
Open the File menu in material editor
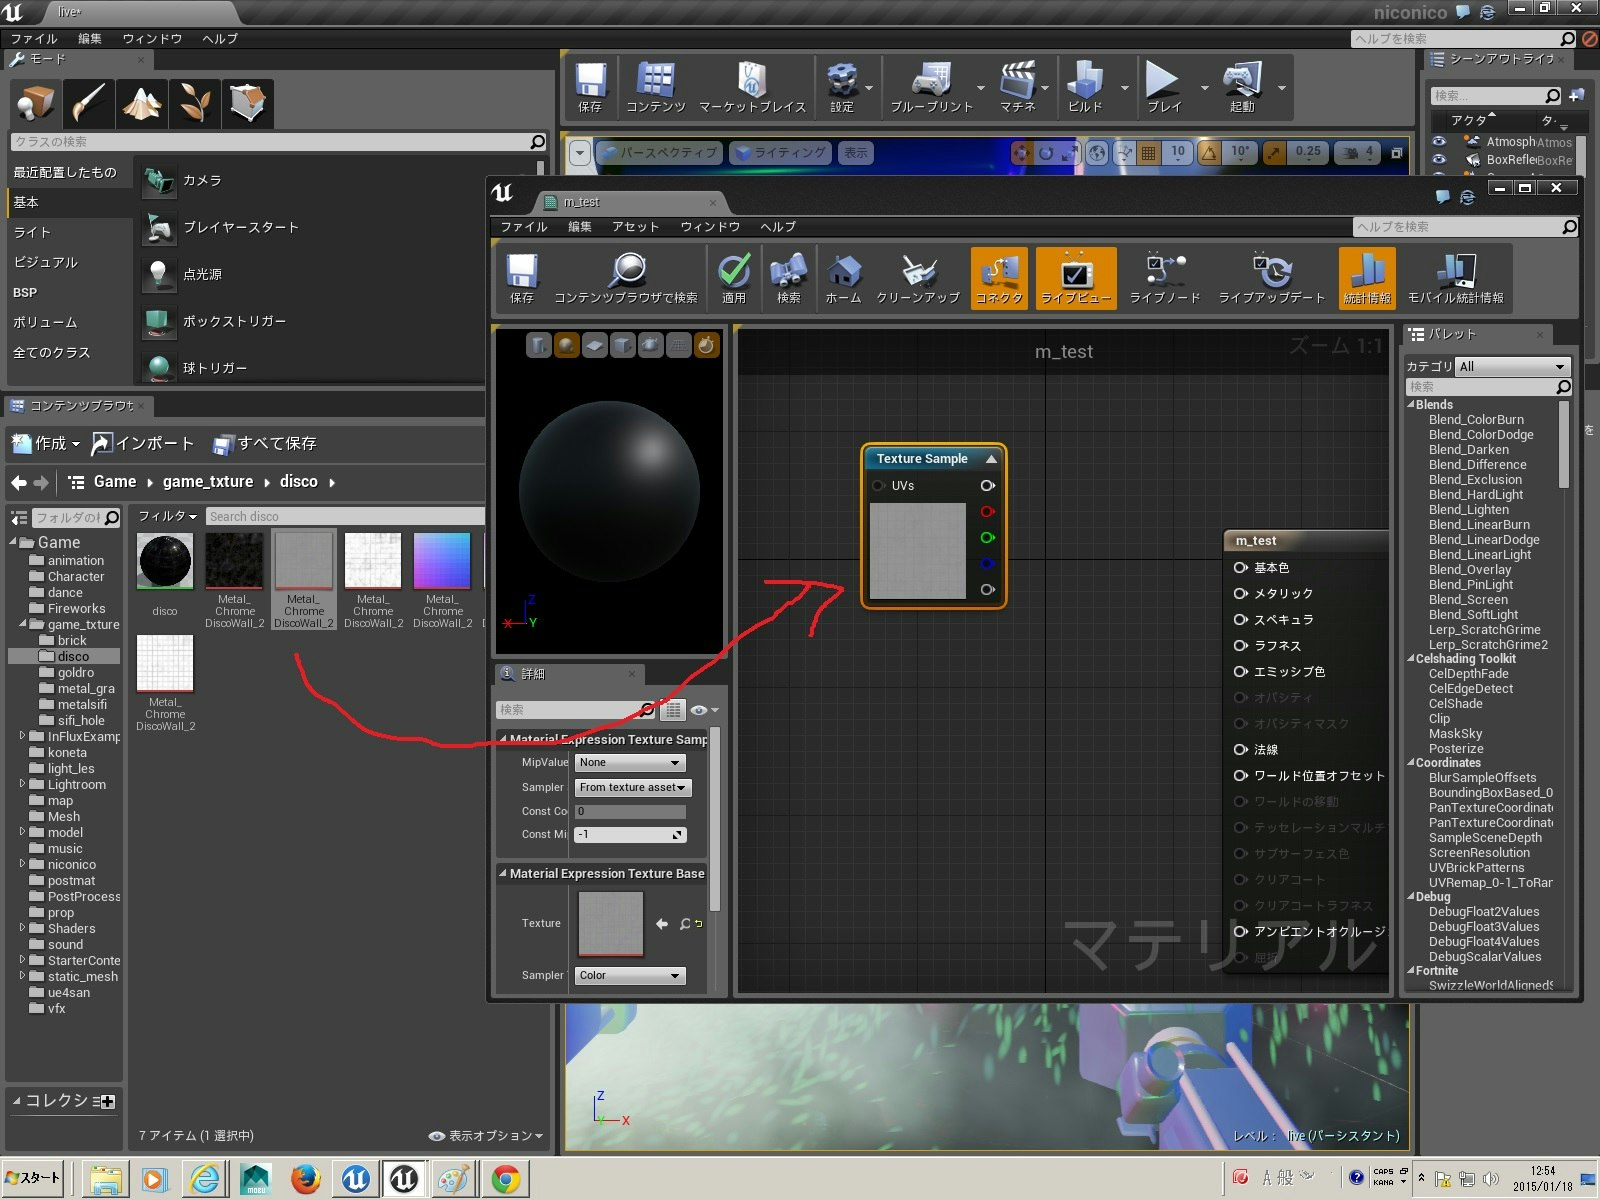pos(524,227)
